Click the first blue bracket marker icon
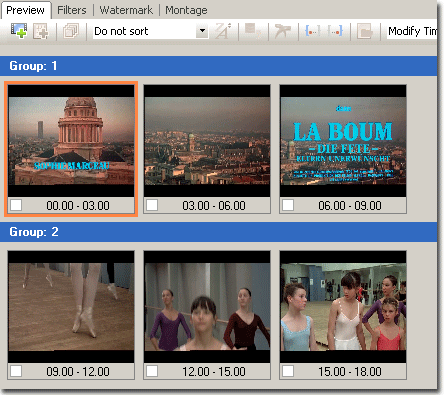 [x=313, y=31]
